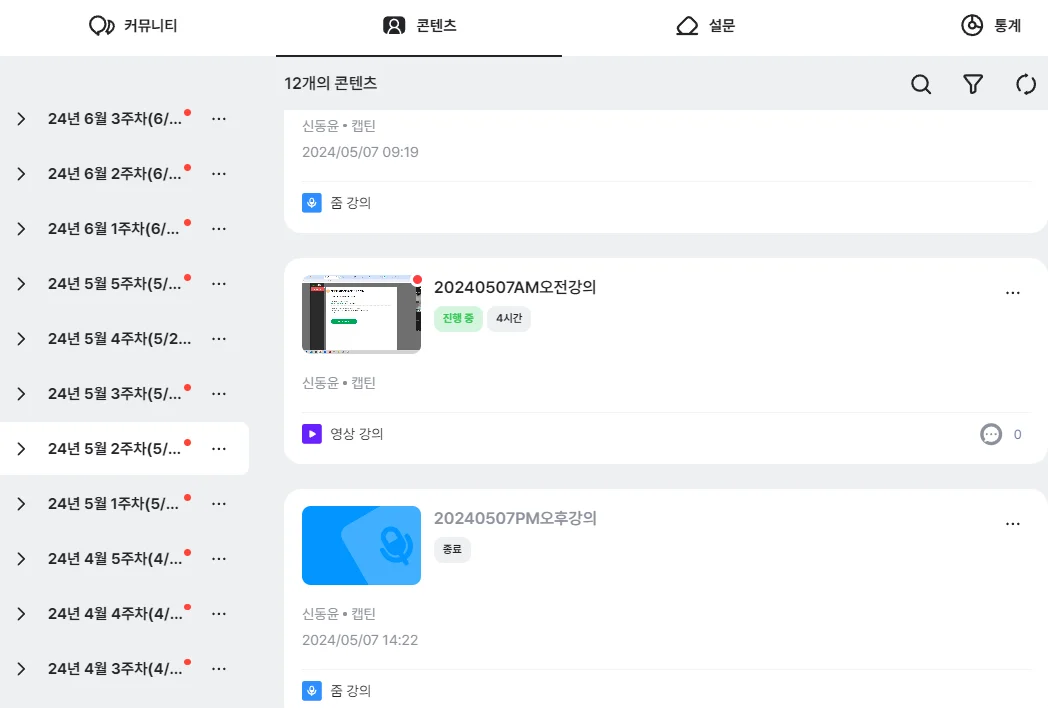The height and width of the screenshot is (708, 1048).
Task: Open search for contents
Action: click(x=920, y=85)
